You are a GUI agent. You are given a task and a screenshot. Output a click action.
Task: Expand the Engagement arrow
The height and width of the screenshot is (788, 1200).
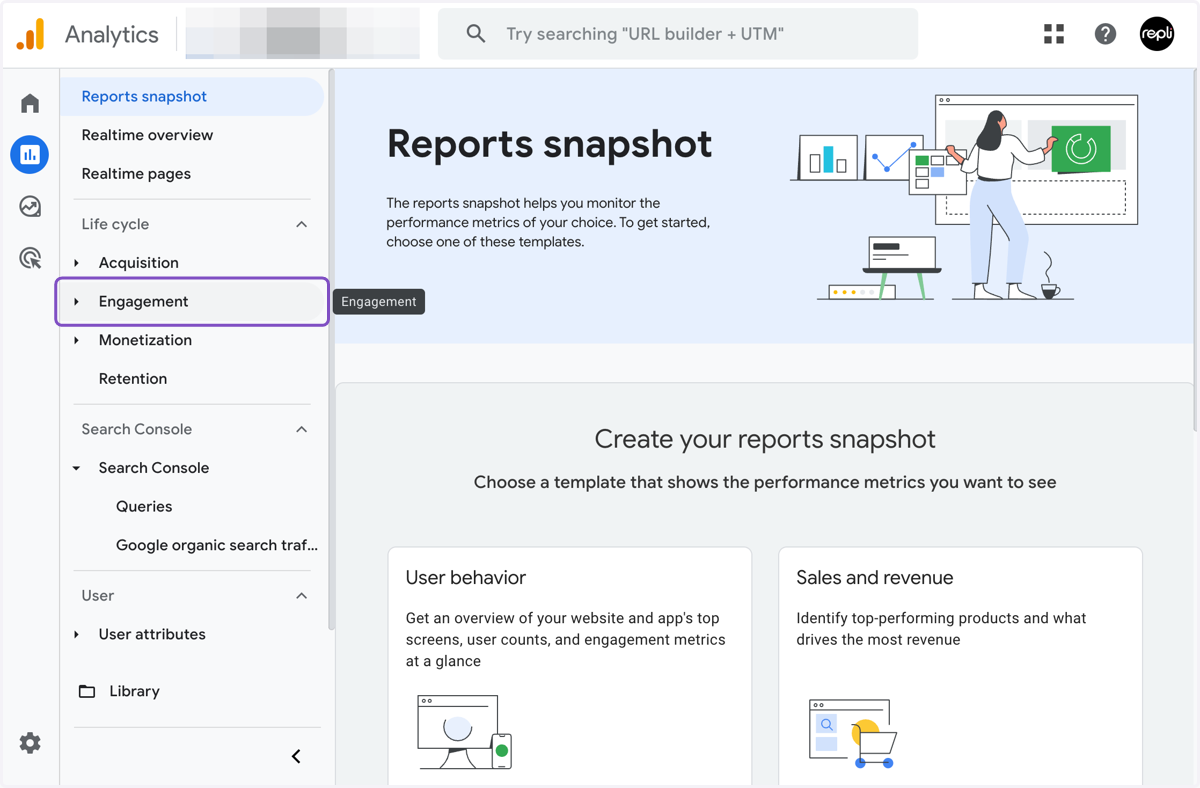pyautogui.click(x=77, y=302)
